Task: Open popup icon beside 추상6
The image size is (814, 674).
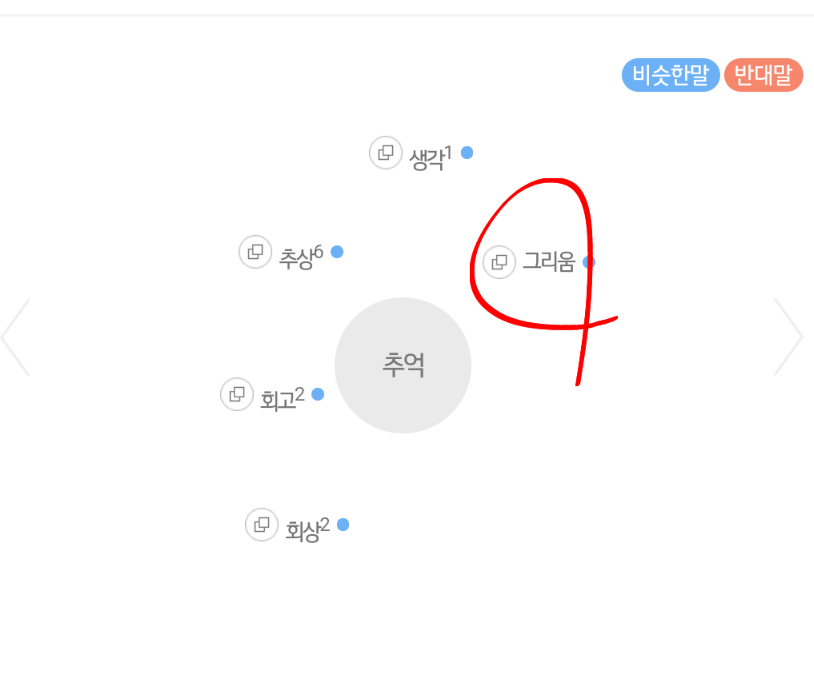Action: point(255,252)
